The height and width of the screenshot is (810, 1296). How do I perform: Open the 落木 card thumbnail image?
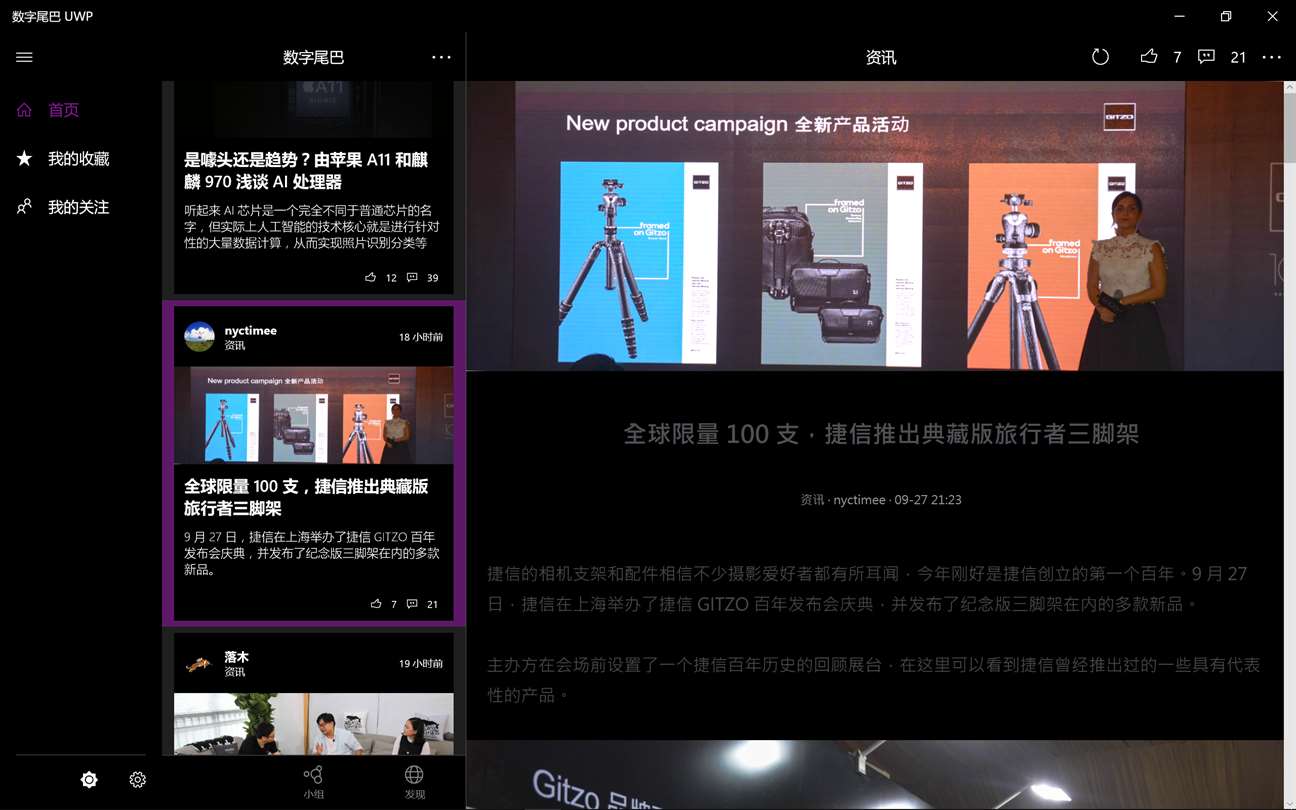click(x=313, y=724)
